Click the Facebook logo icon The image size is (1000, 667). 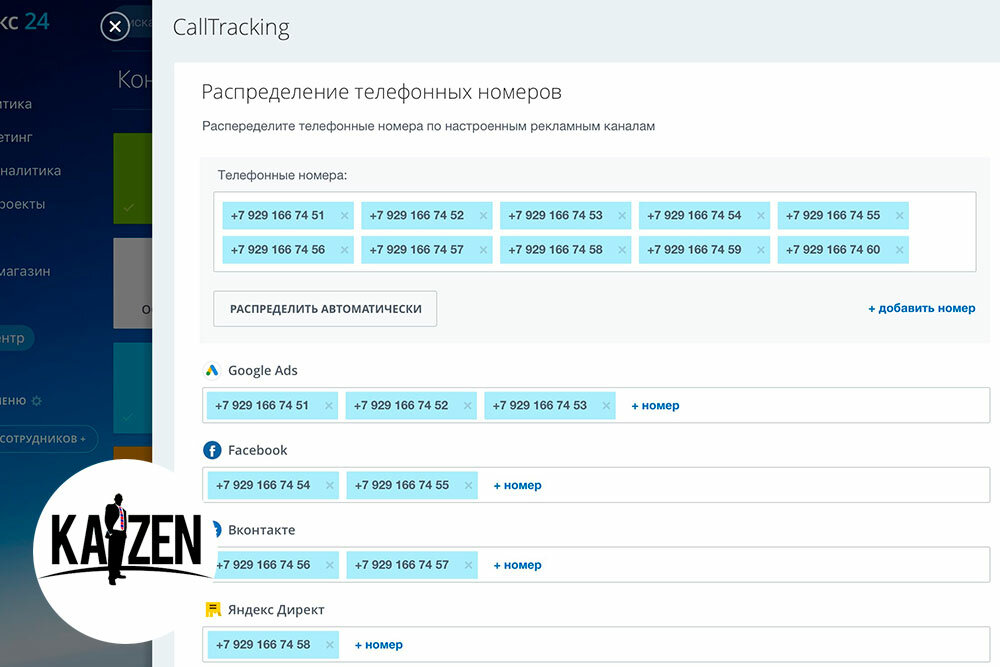(212, 450)
